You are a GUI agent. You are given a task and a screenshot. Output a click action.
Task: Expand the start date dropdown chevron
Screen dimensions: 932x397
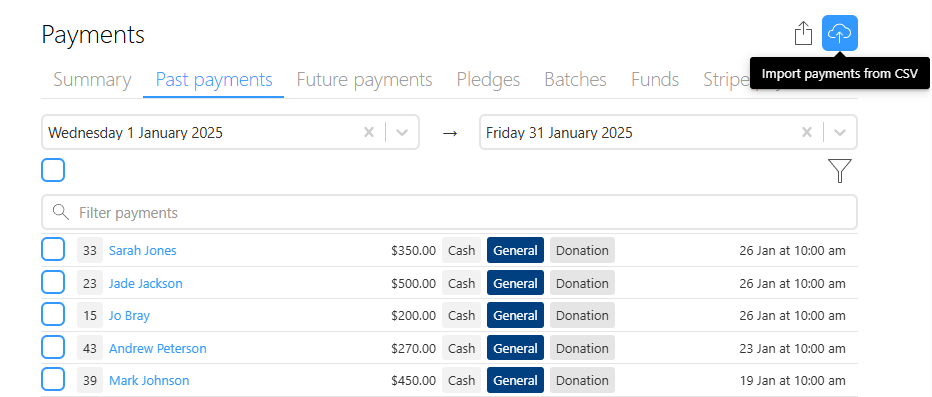click(402, 132)
